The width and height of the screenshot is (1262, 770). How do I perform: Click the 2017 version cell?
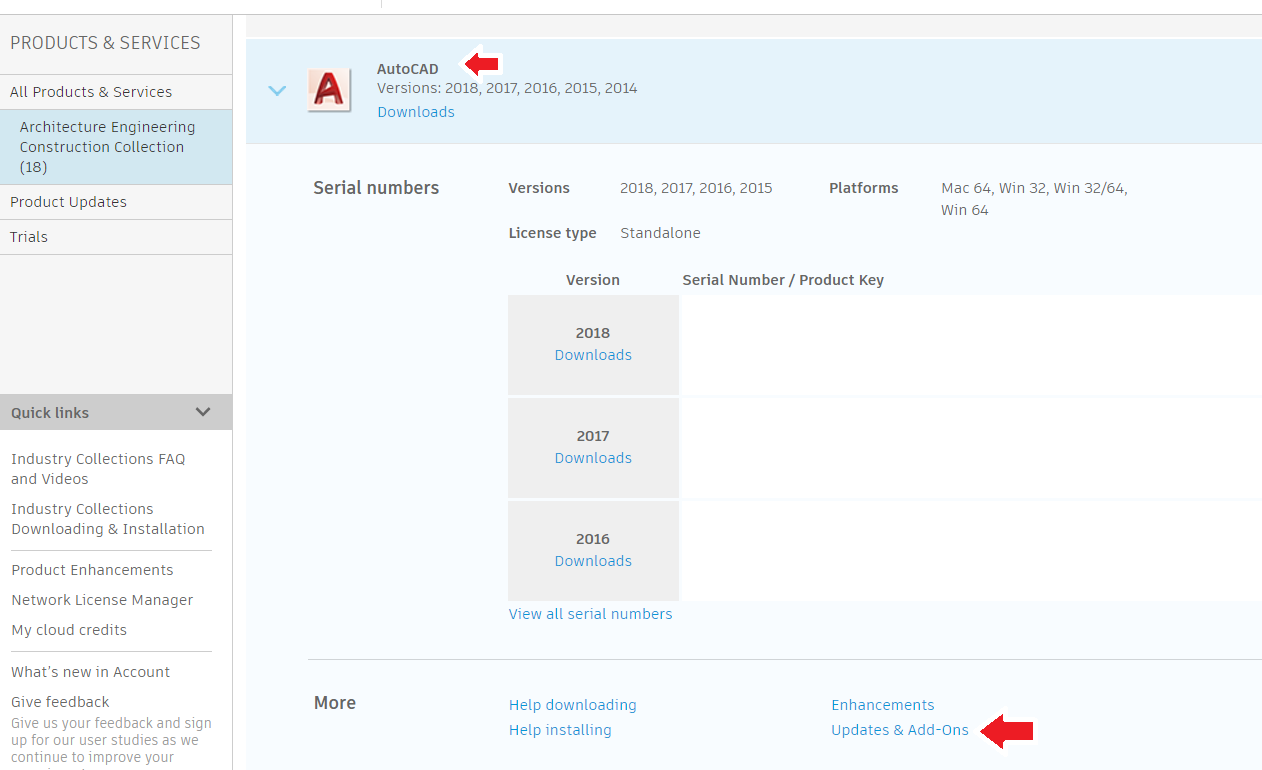click(x=593, y=447)
